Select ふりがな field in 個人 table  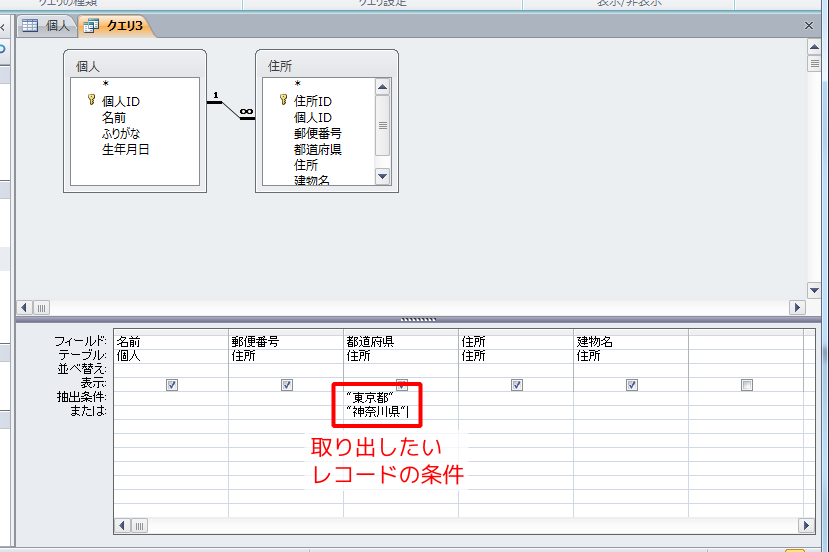(x=121, y=133)
